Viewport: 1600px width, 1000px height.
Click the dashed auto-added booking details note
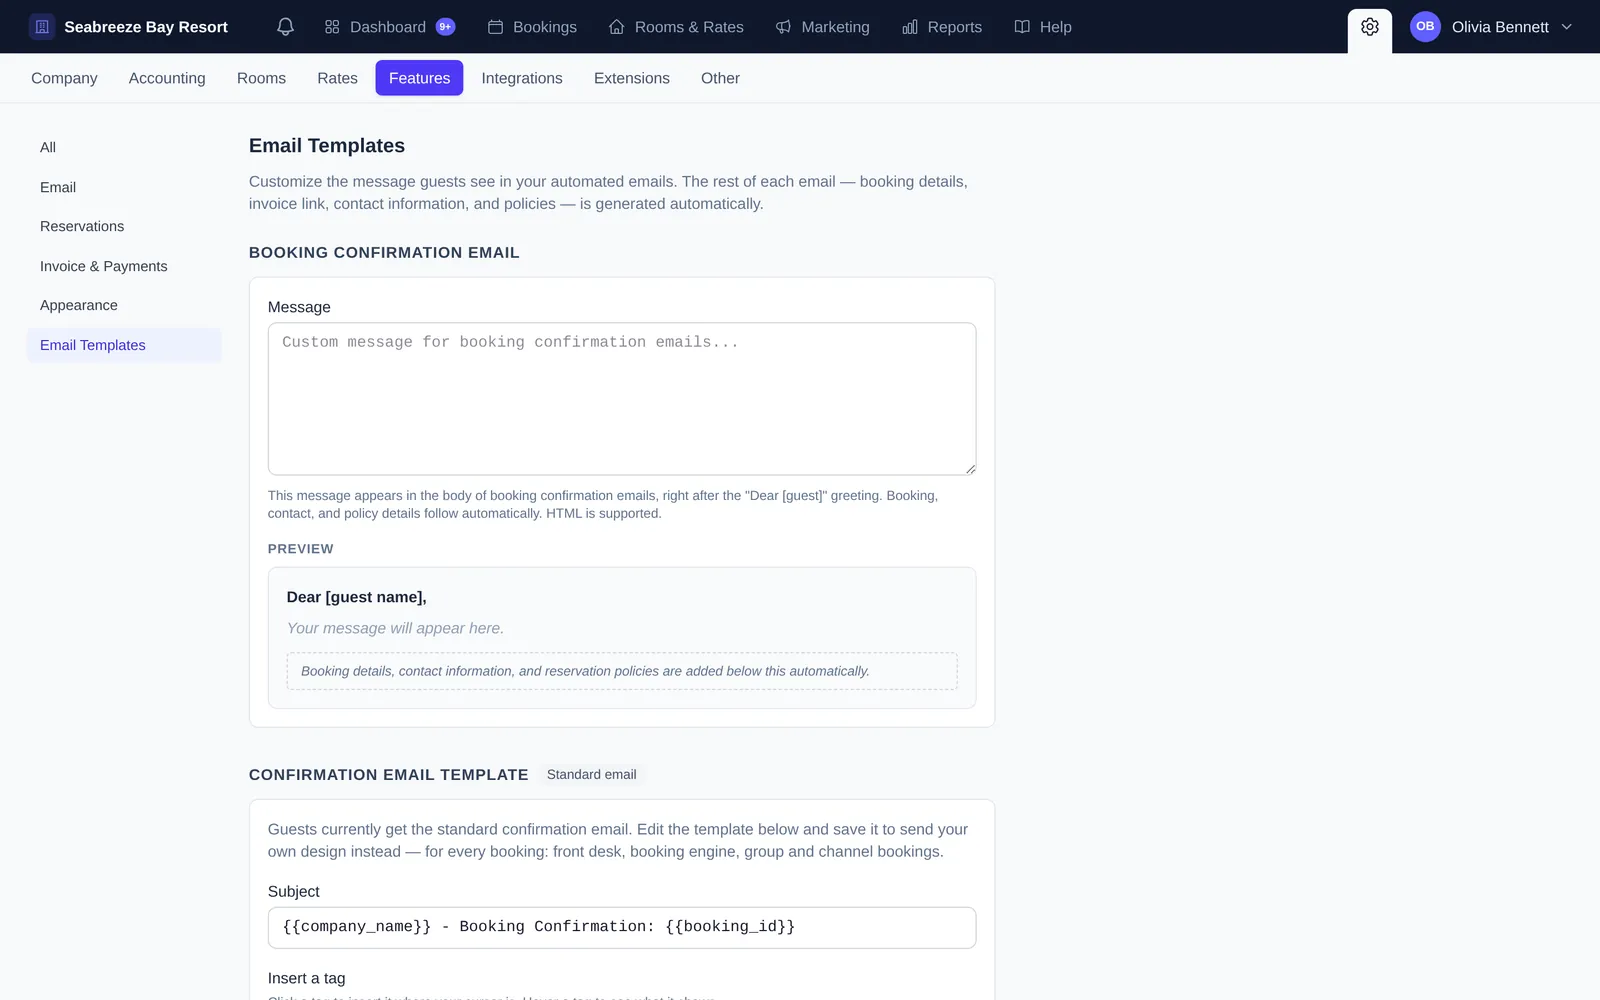[x=622, y=671]
